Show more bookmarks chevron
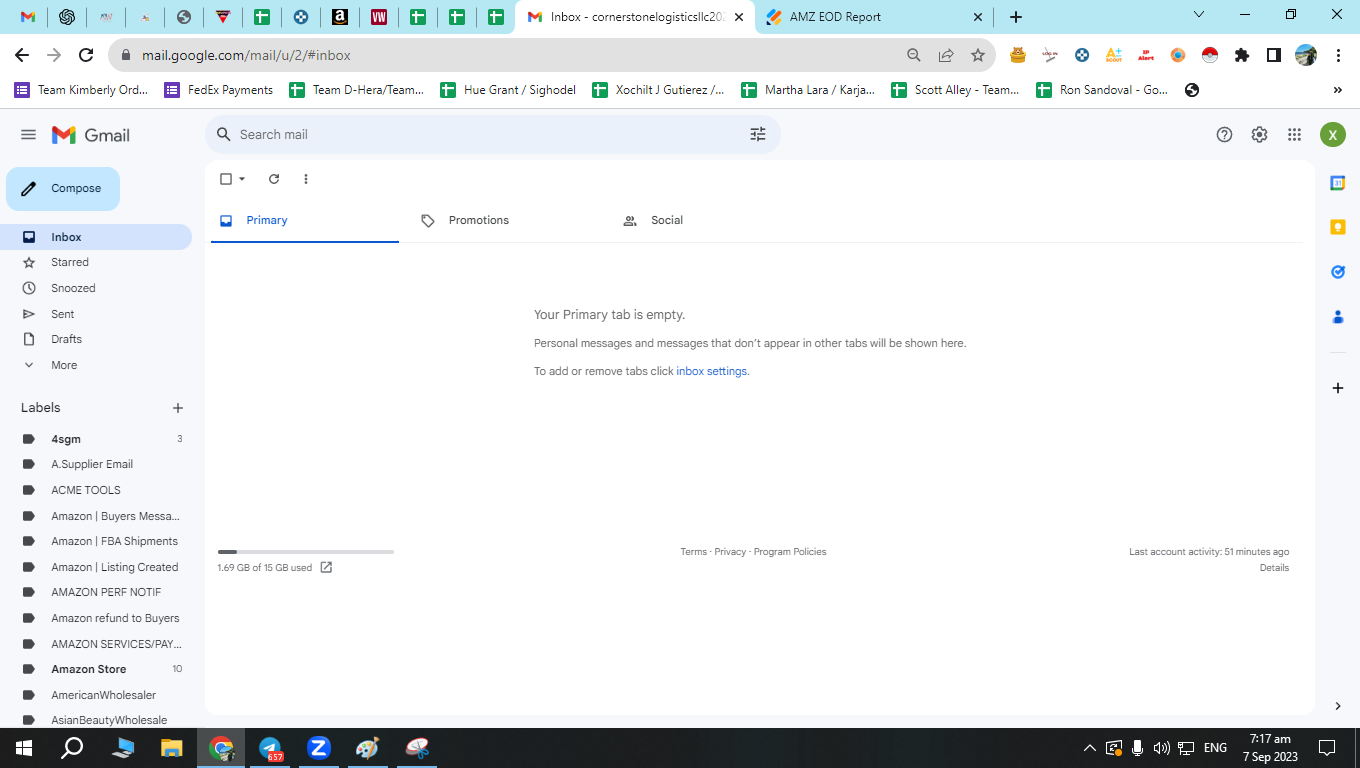Image resolution: width=1360 pixels, height=768 pixels. [x=1338, y=90]
